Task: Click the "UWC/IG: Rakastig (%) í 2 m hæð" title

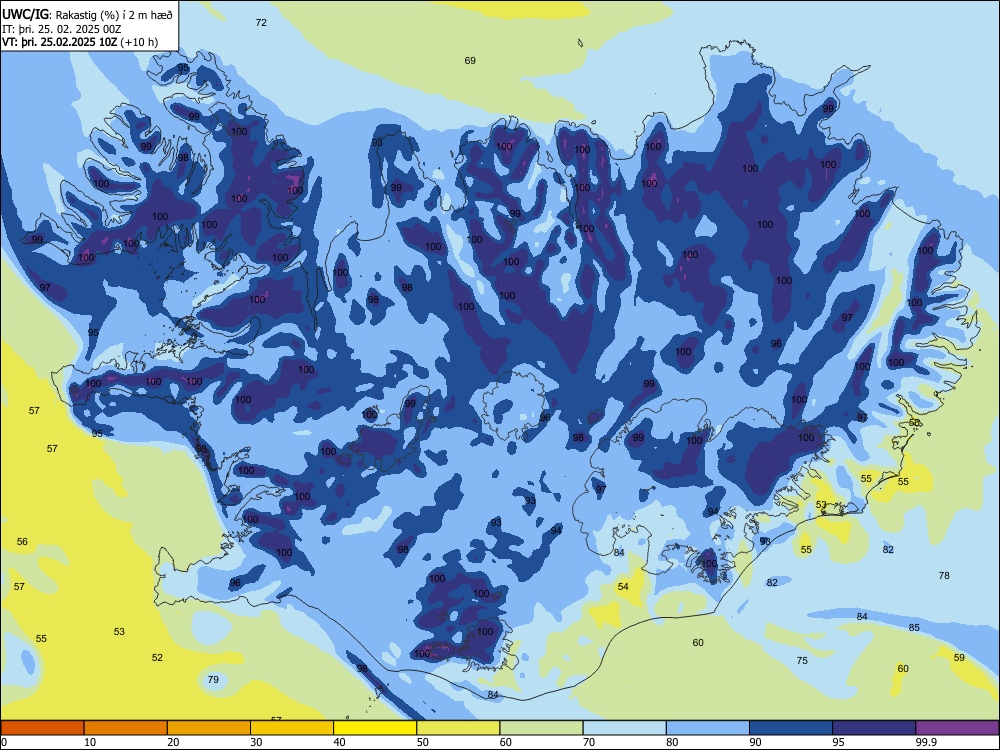Action: coord(87,15)
